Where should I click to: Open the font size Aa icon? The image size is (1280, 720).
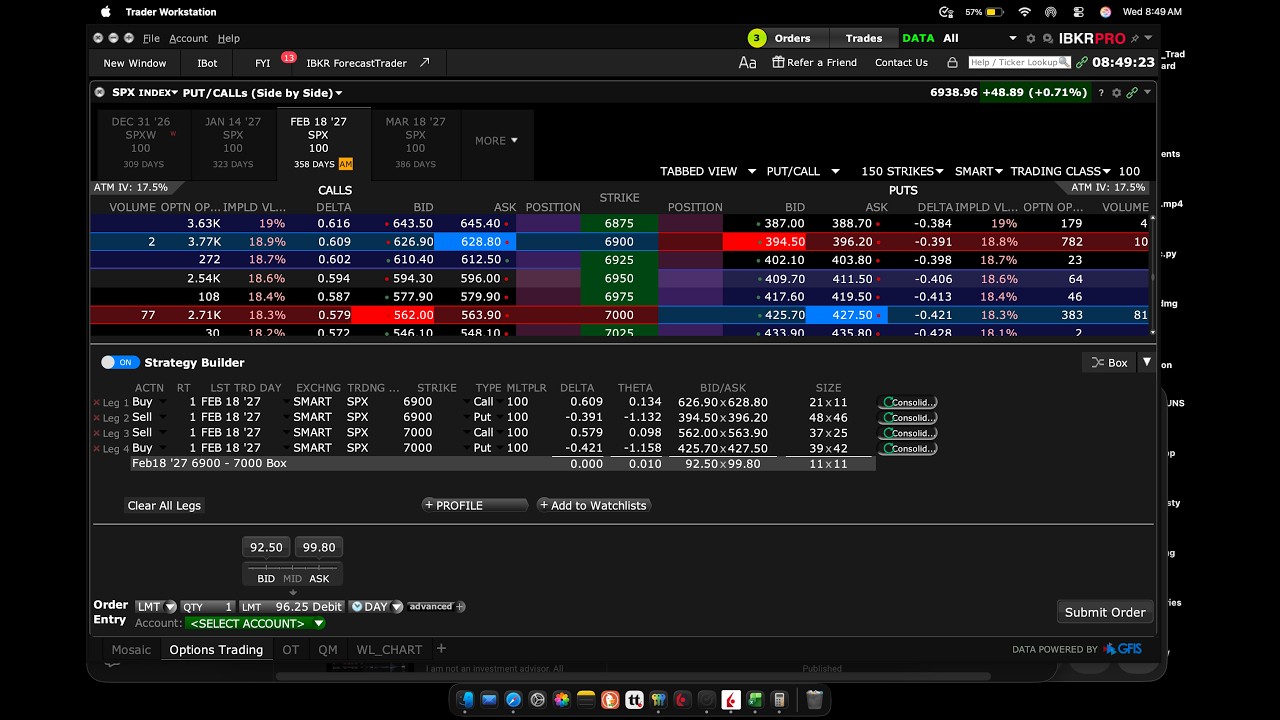[x=747, y=62]
